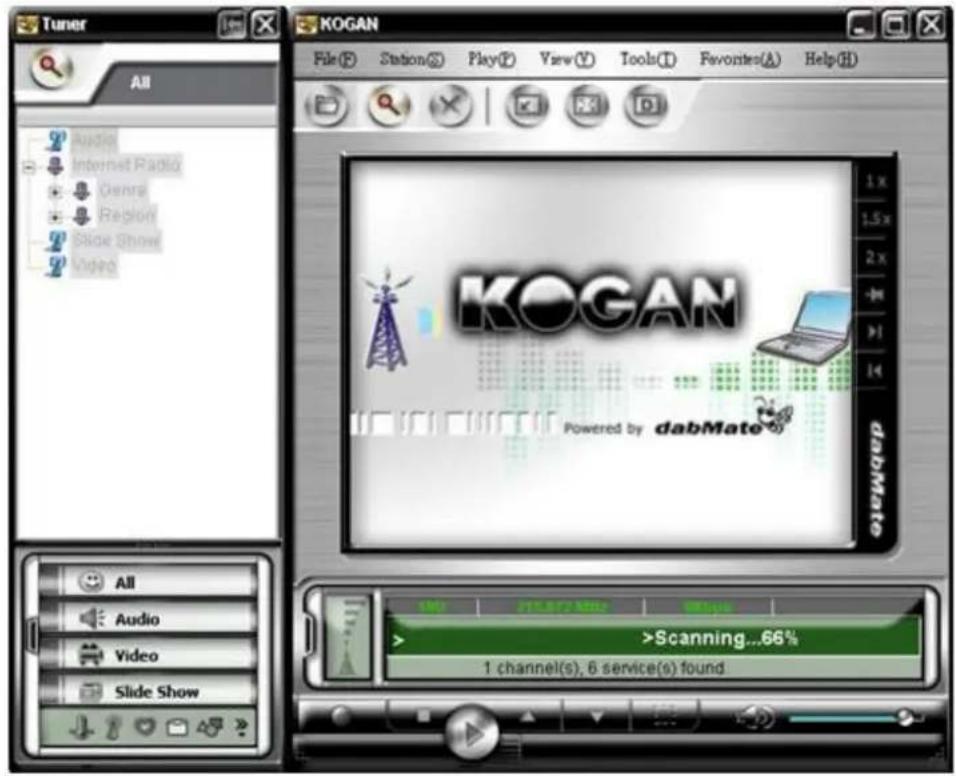The image size is (956, 776).
Task: Open the Help menu
Action: coord(830,59)
